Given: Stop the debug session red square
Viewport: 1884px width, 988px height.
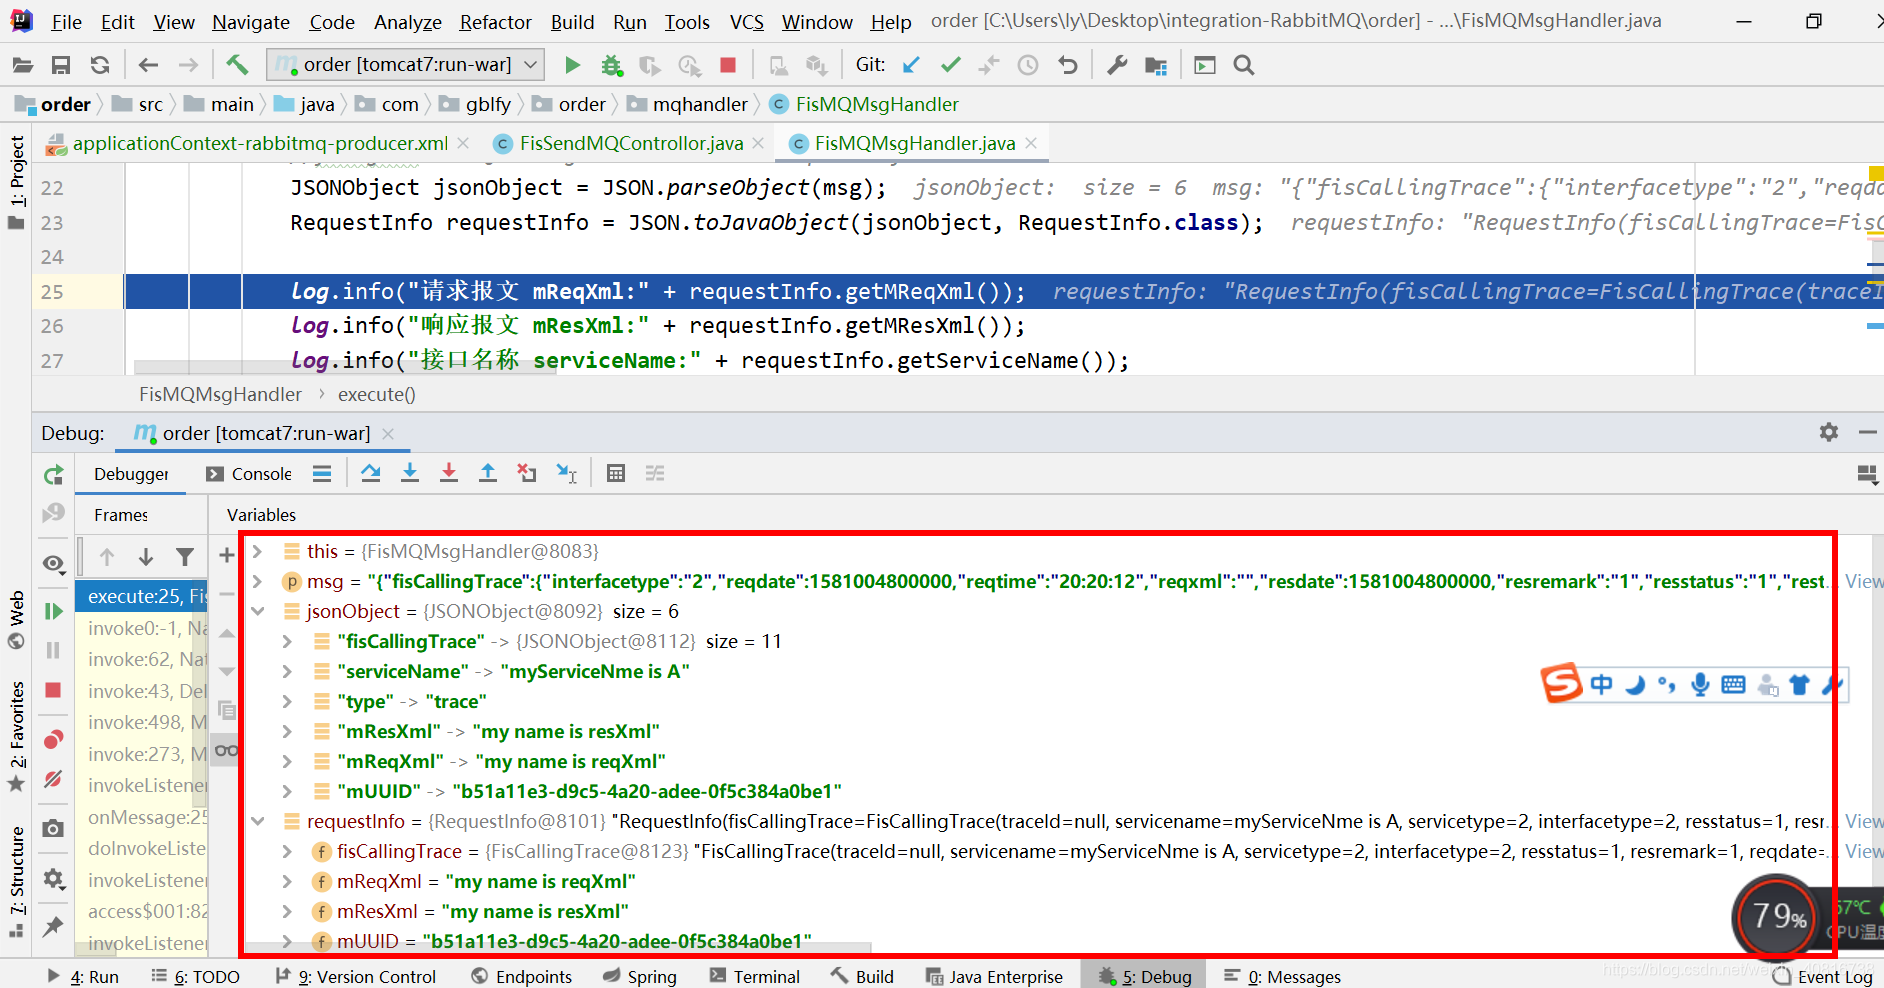Looking at the screenshot, I should pyautogui.click(x=53, y=690).
